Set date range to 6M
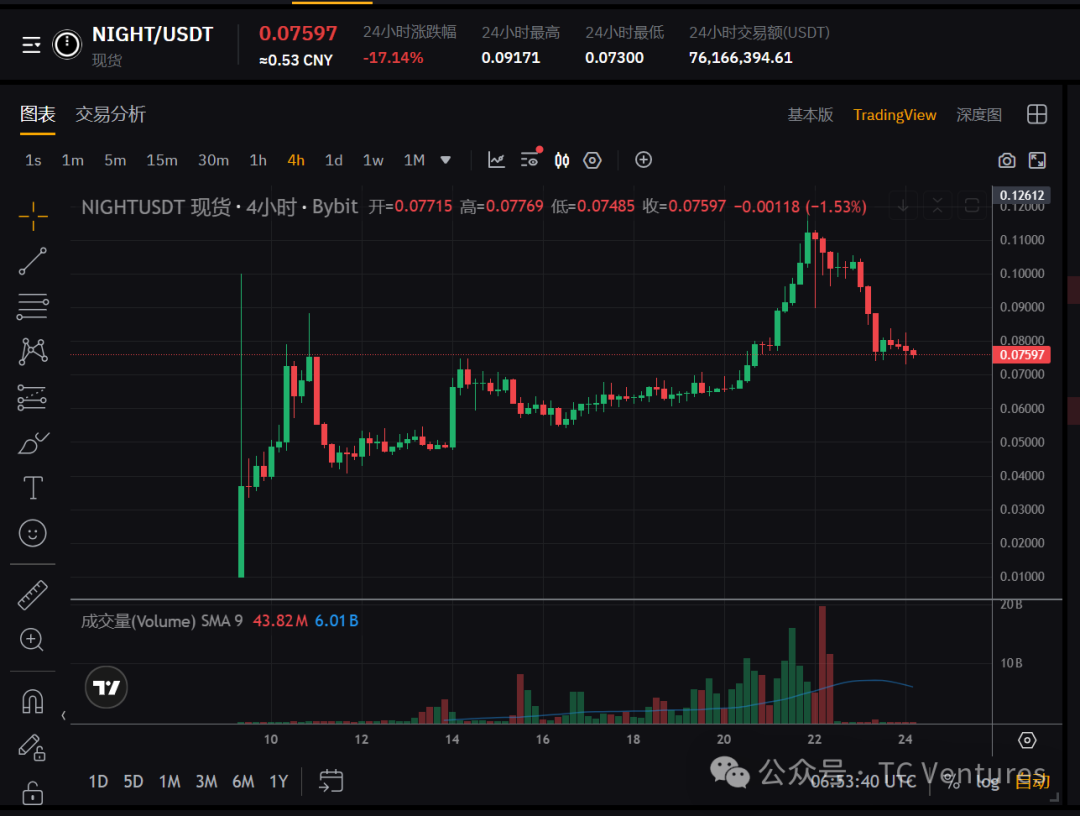 click(x=243, y=782)
